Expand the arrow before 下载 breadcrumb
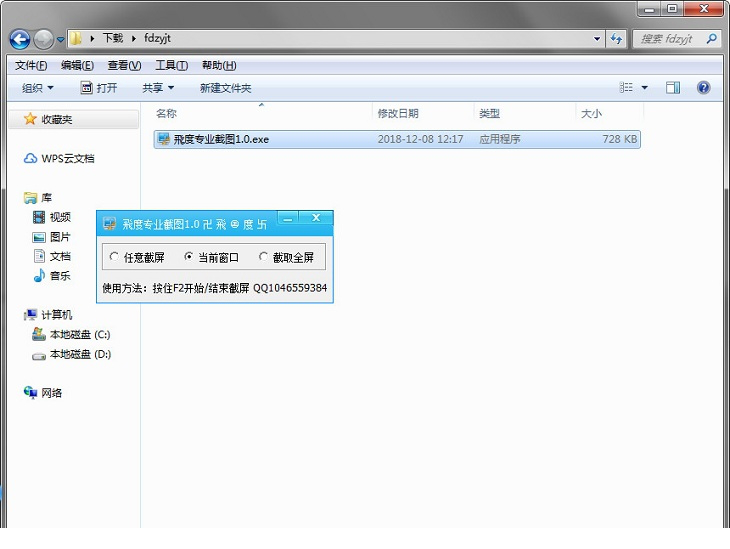The height and width of the screenshot is (549, 730). tap(92, 39)
